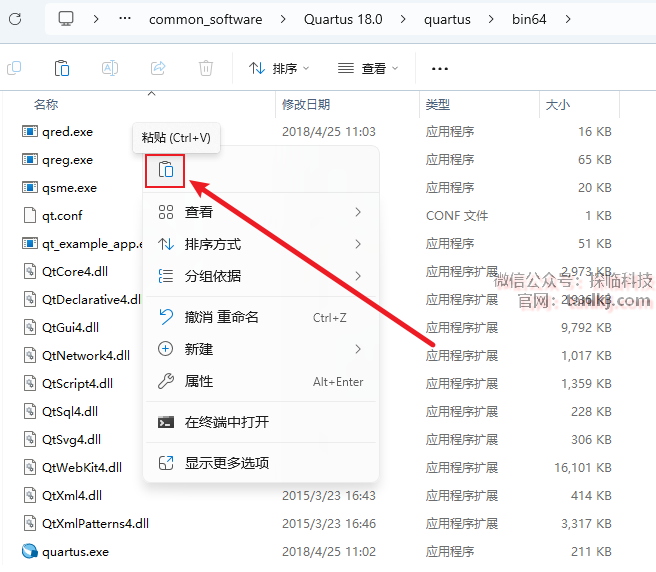Select the QtSql4.dll file icon
The width and height of the screenshot is (656, 572).
click(x=30, y=411)
